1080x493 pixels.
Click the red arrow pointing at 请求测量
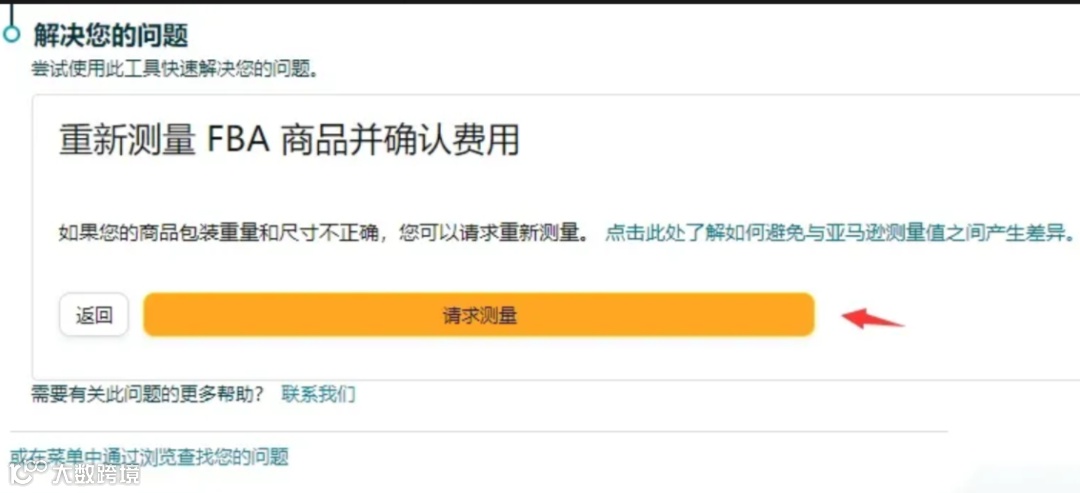[x=872, y=319]
